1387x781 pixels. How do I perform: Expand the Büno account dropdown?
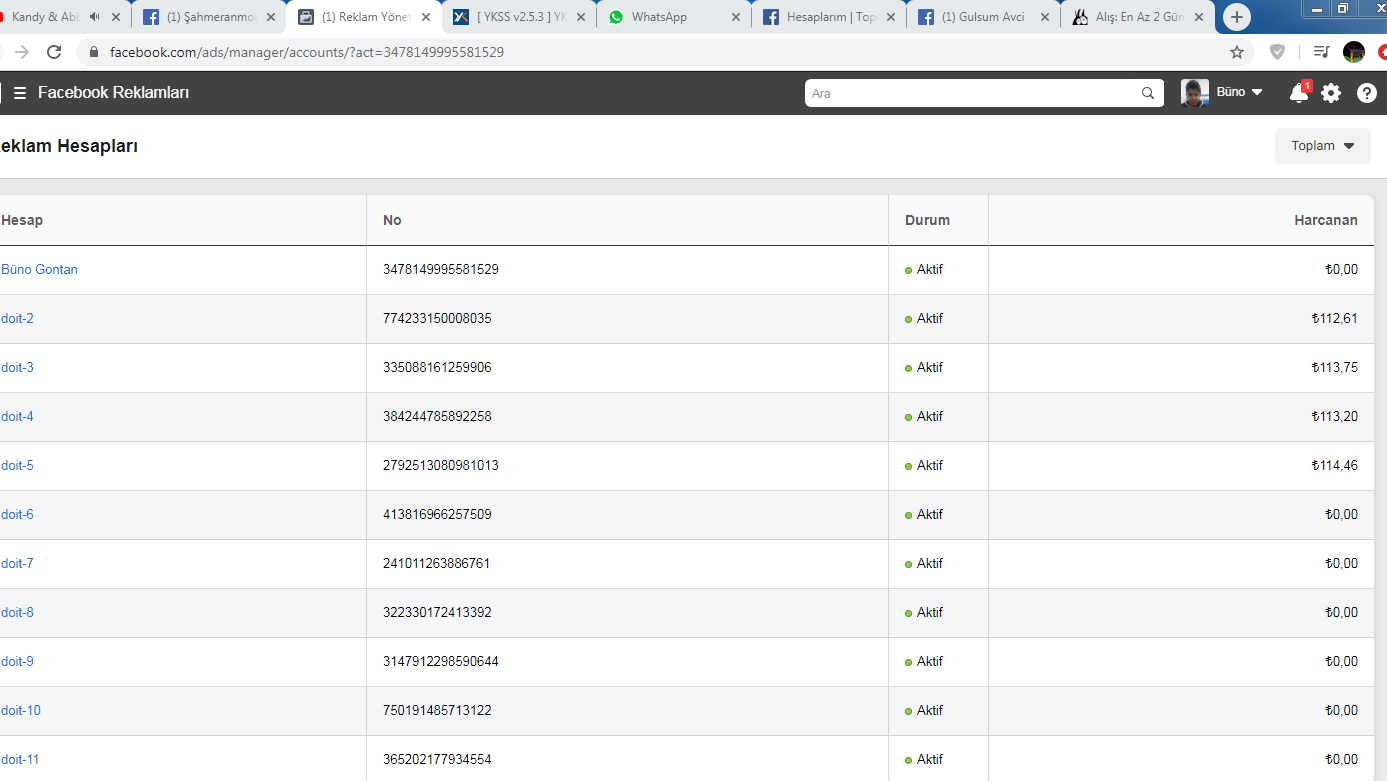(x=1222, y=92)
